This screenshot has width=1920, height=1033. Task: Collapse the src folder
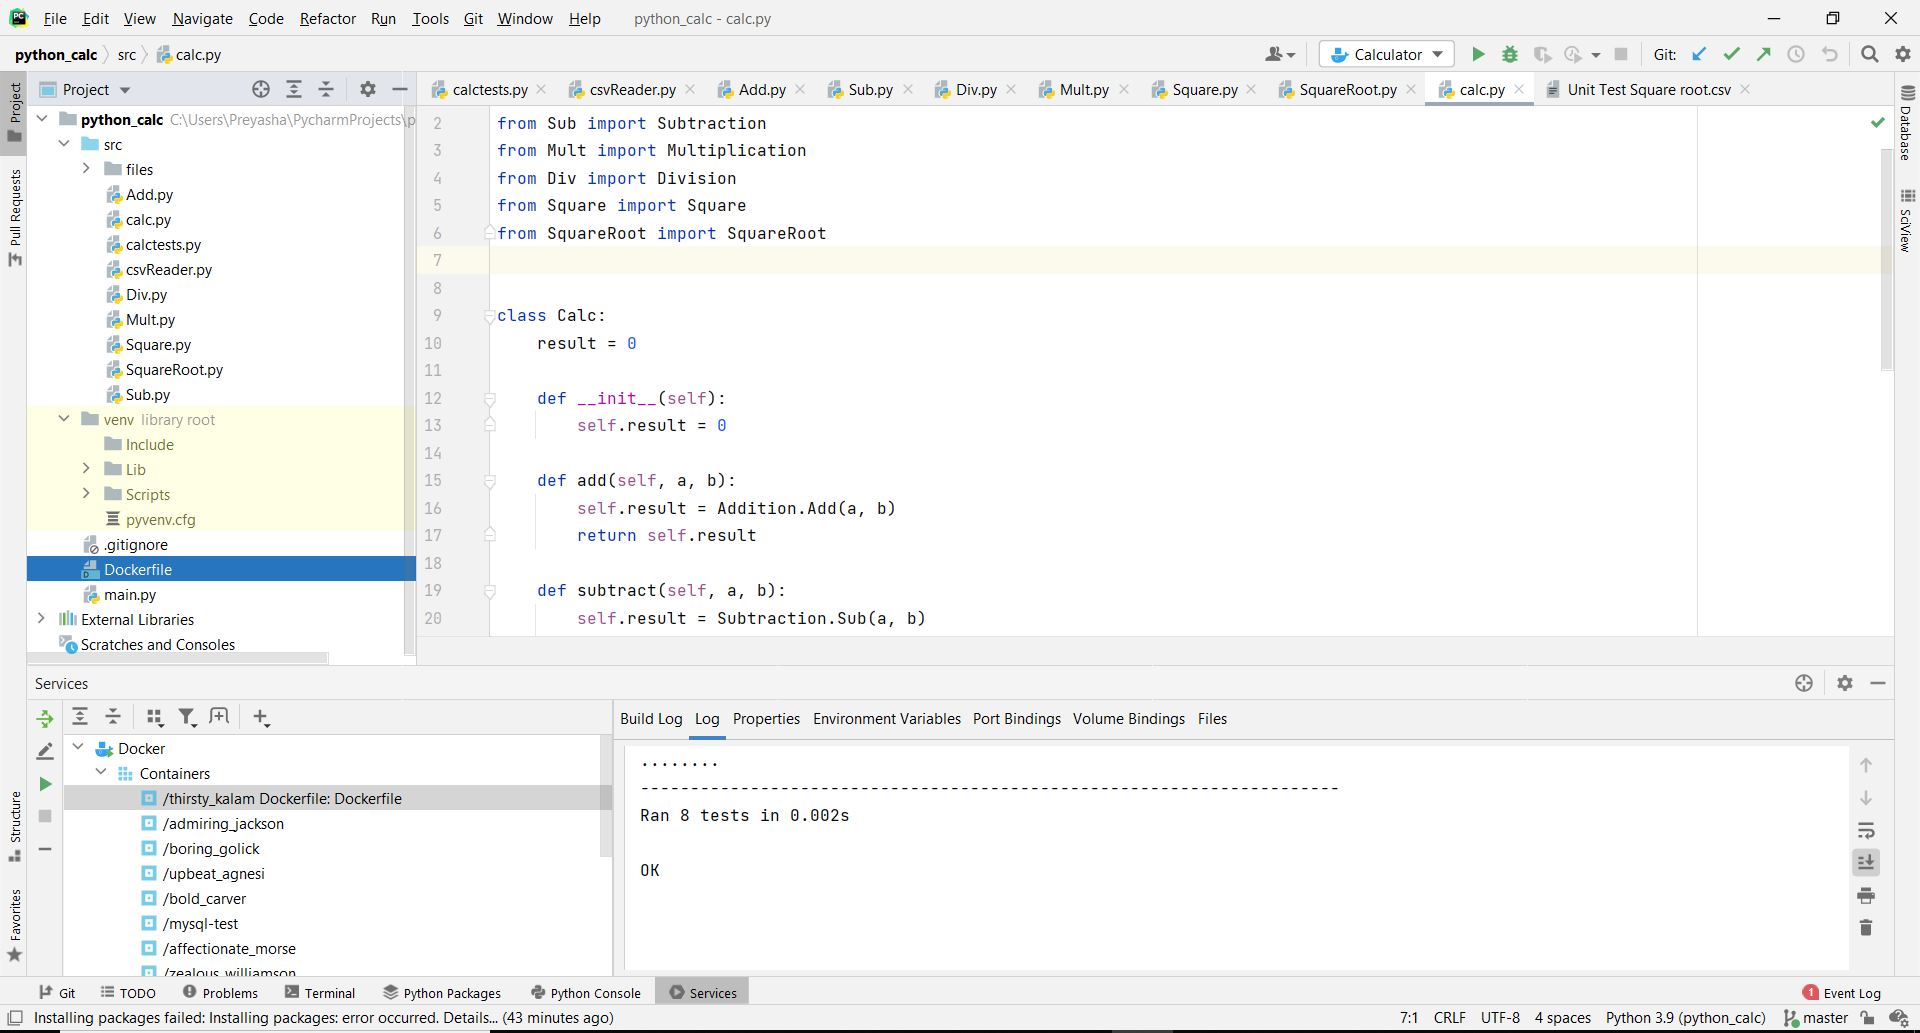[64, 144]
